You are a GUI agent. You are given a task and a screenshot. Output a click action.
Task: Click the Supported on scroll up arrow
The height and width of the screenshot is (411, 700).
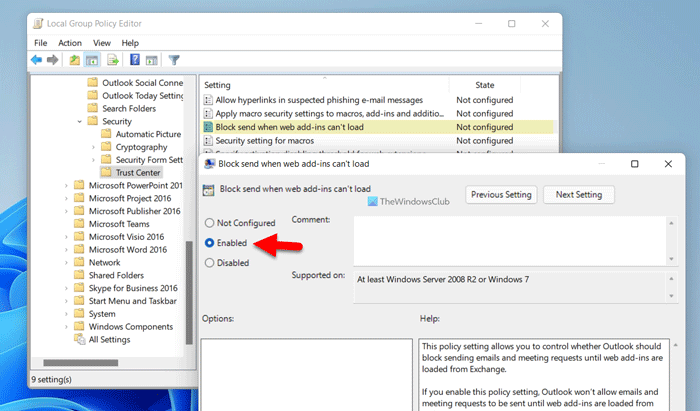(x=671, y=279)
